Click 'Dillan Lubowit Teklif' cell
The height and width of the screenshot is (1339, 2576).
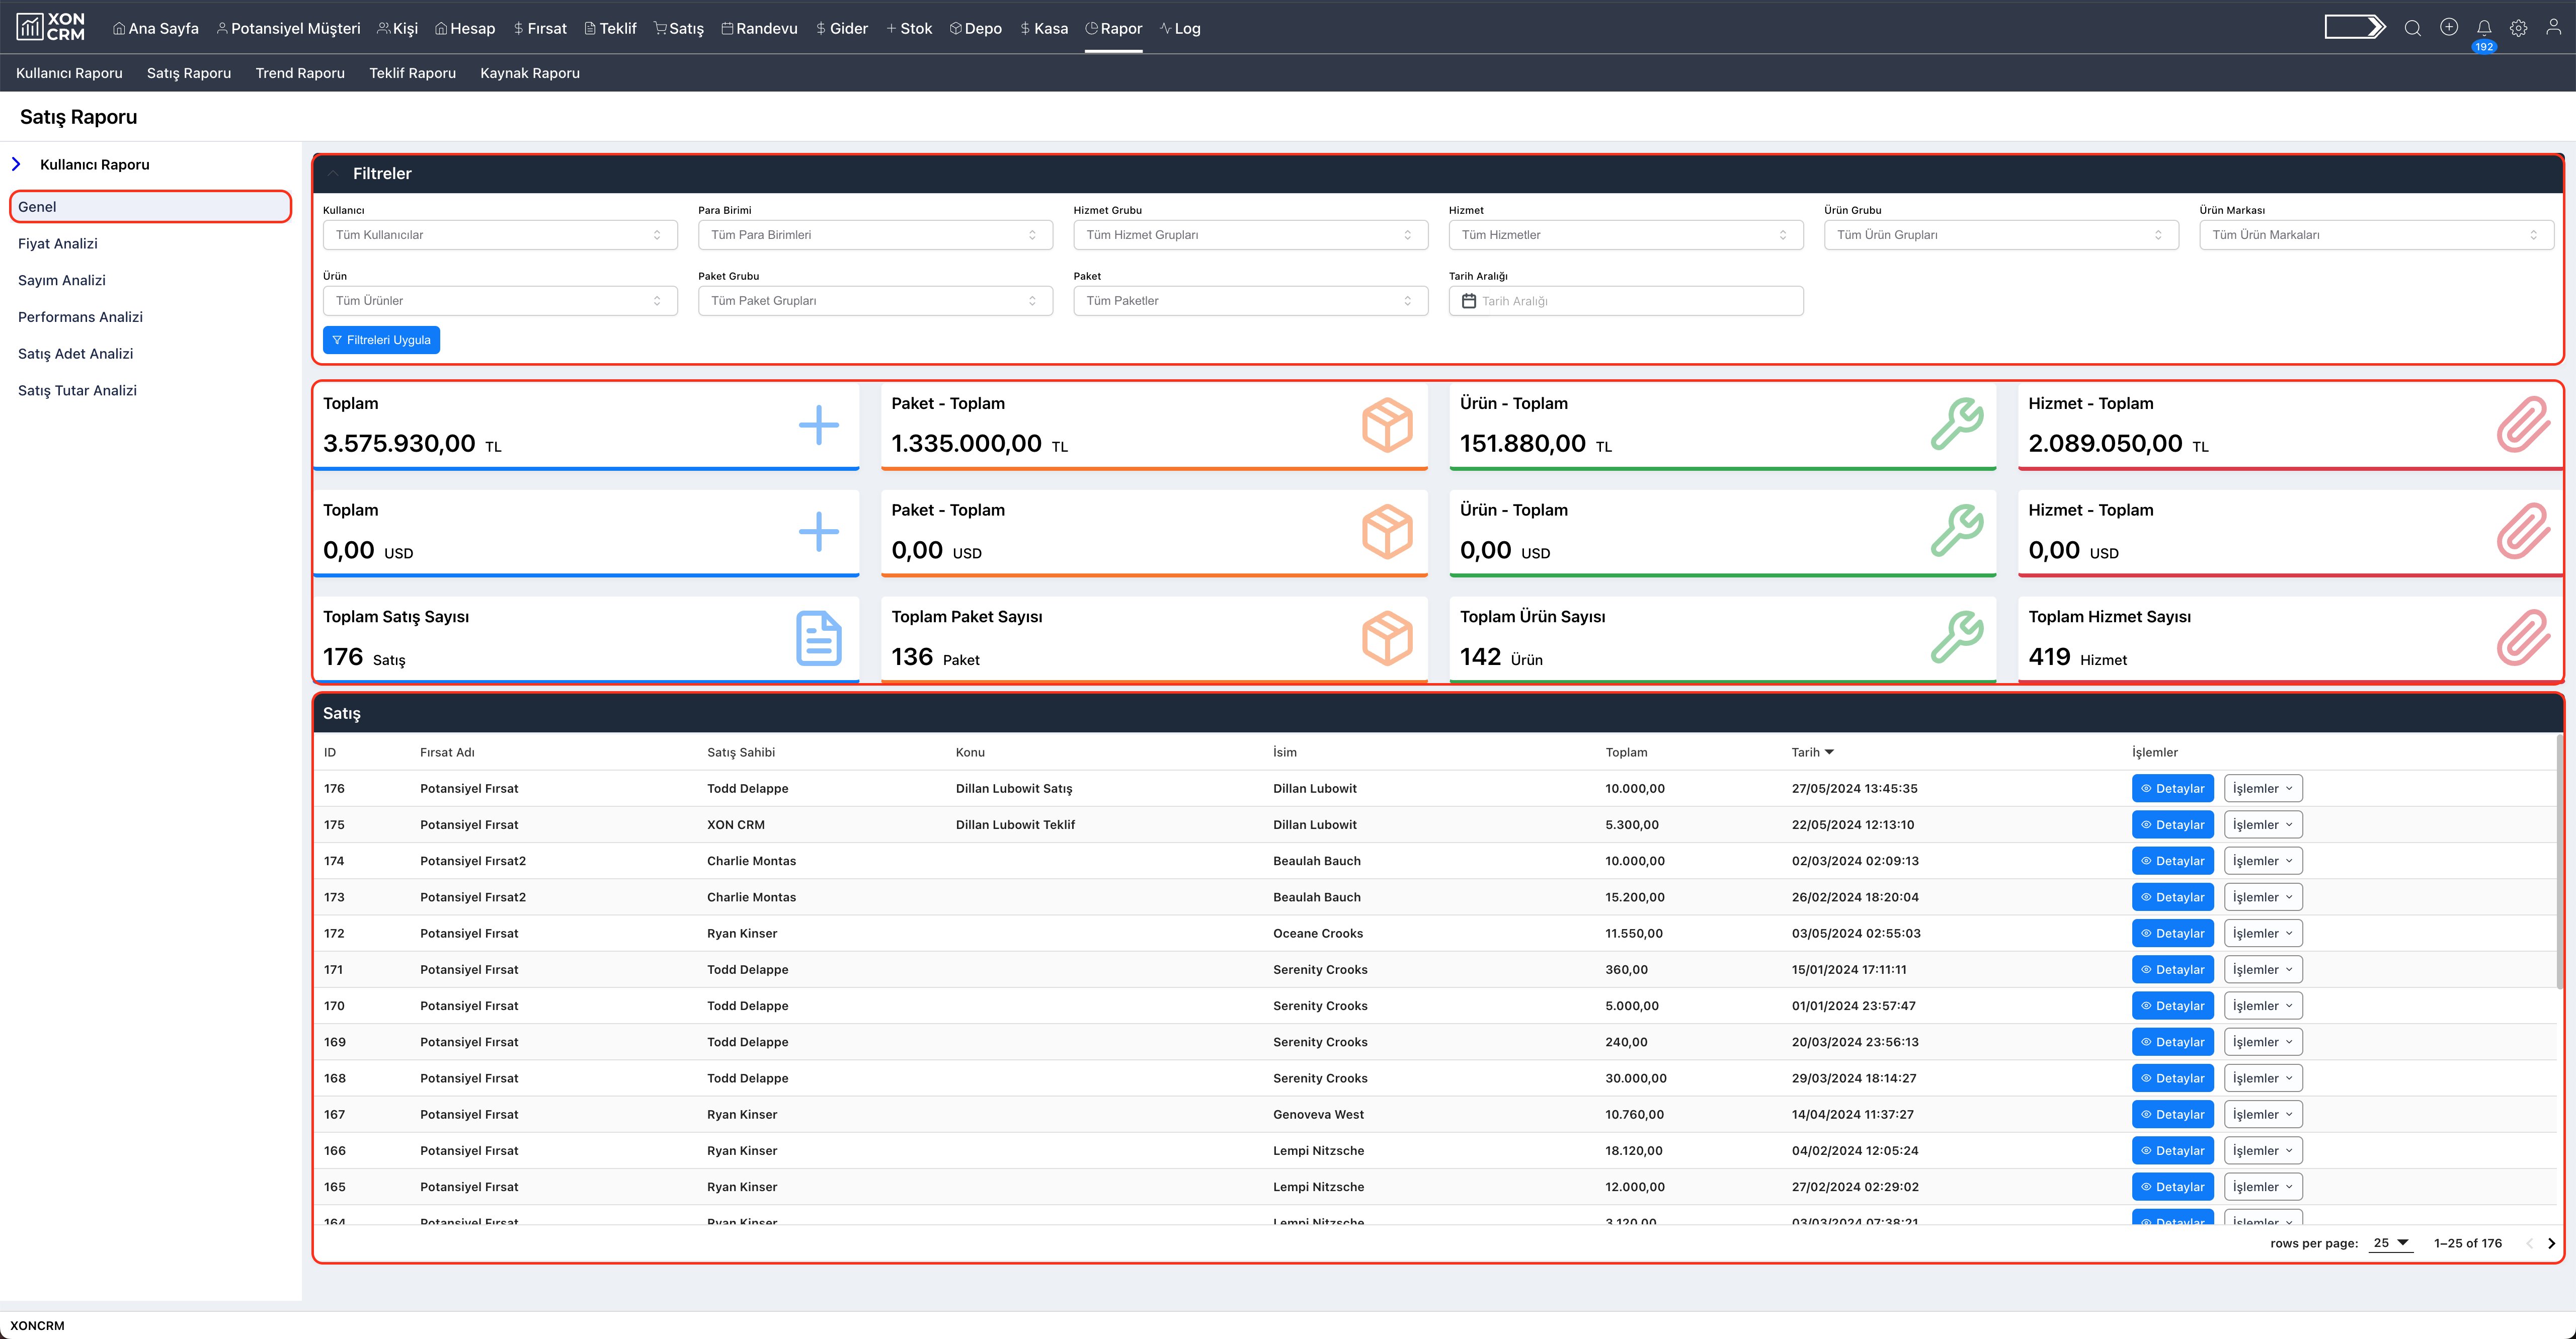(x=1015, y=825)
